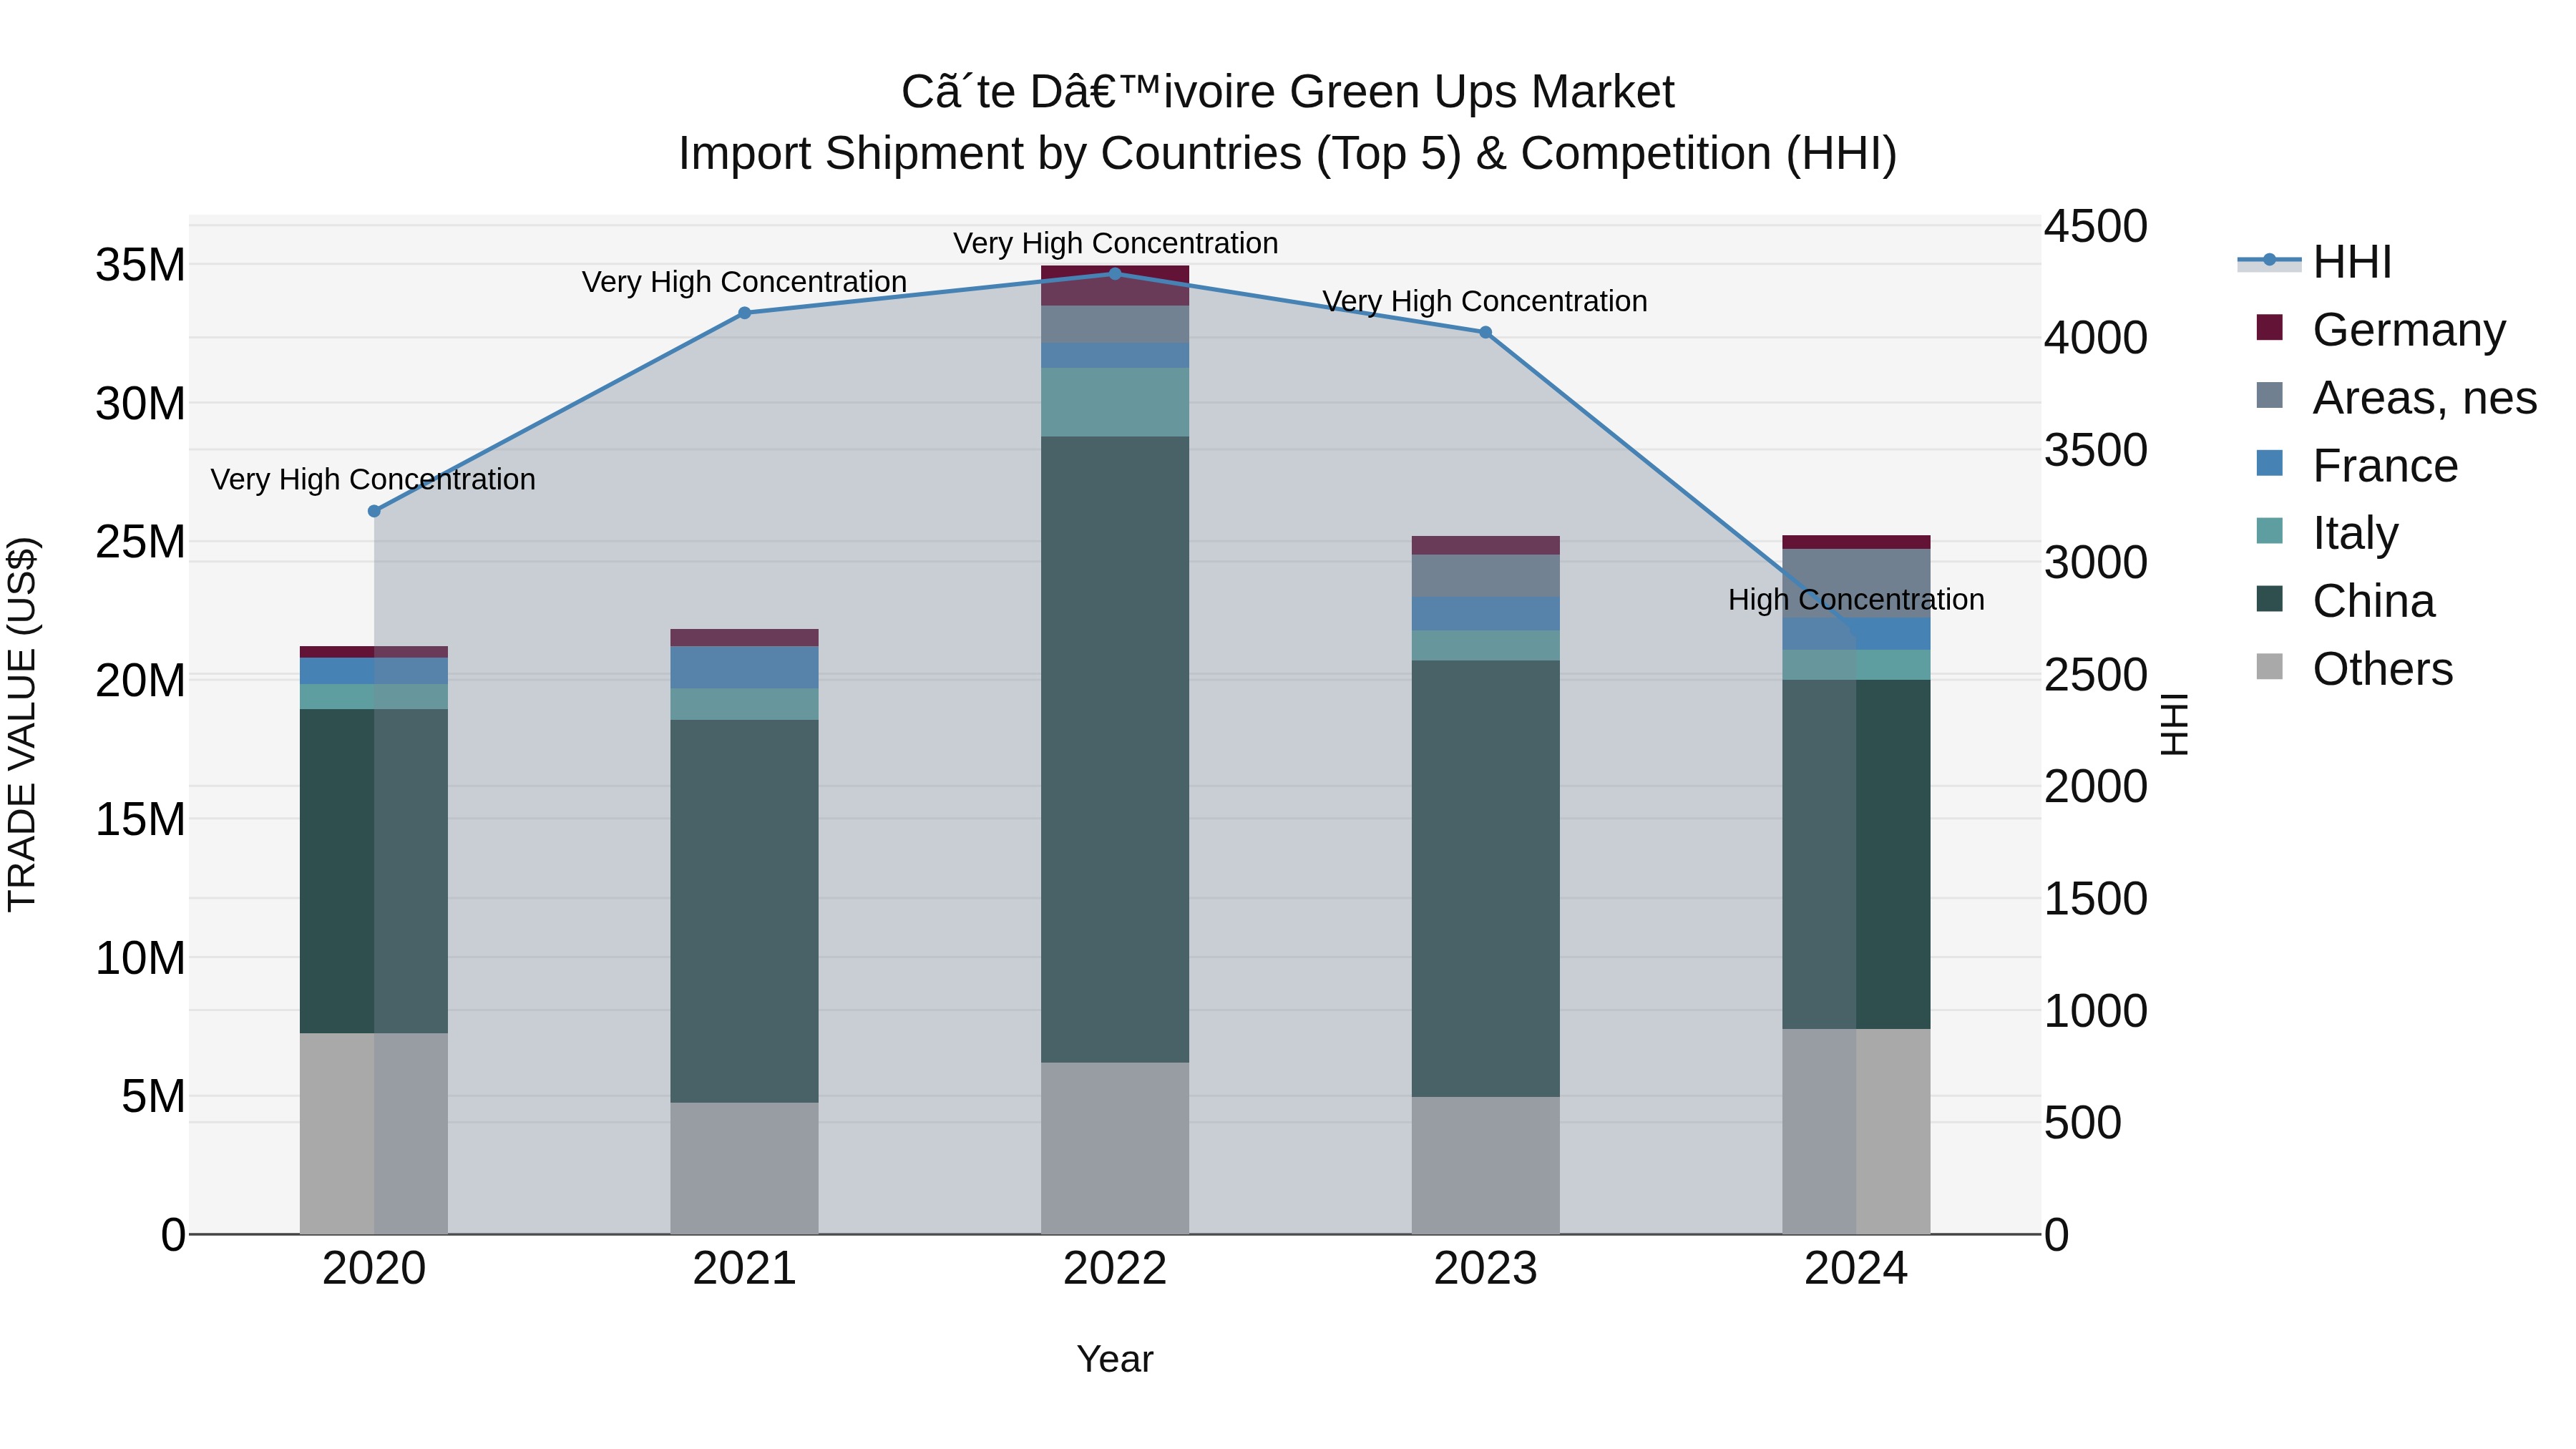Click Very High Concentration annotation above 2022

click(1115, 243)
